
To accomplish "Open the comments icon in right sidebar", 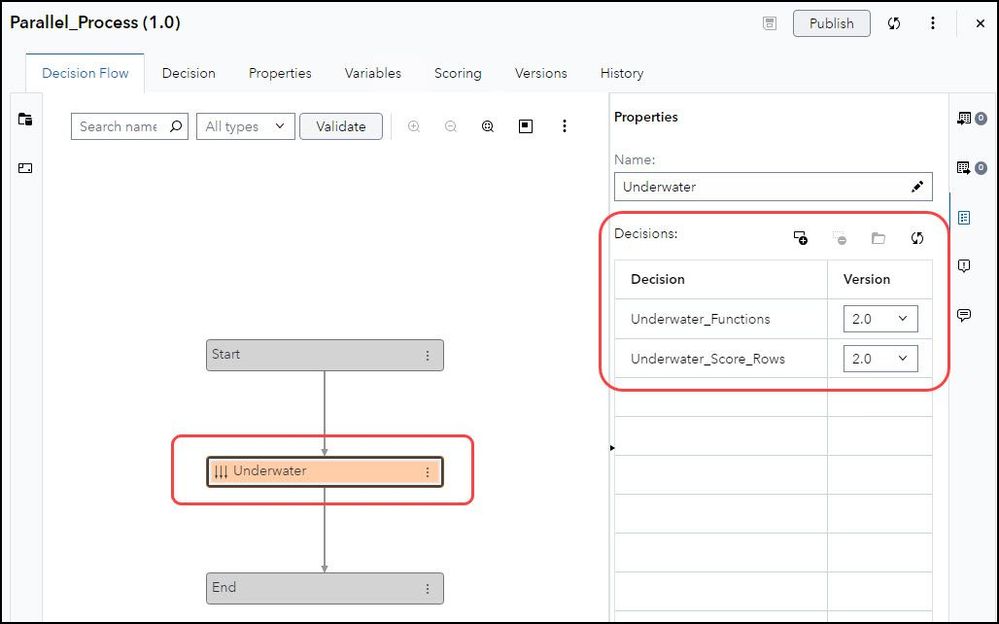I will coord(964,315).
